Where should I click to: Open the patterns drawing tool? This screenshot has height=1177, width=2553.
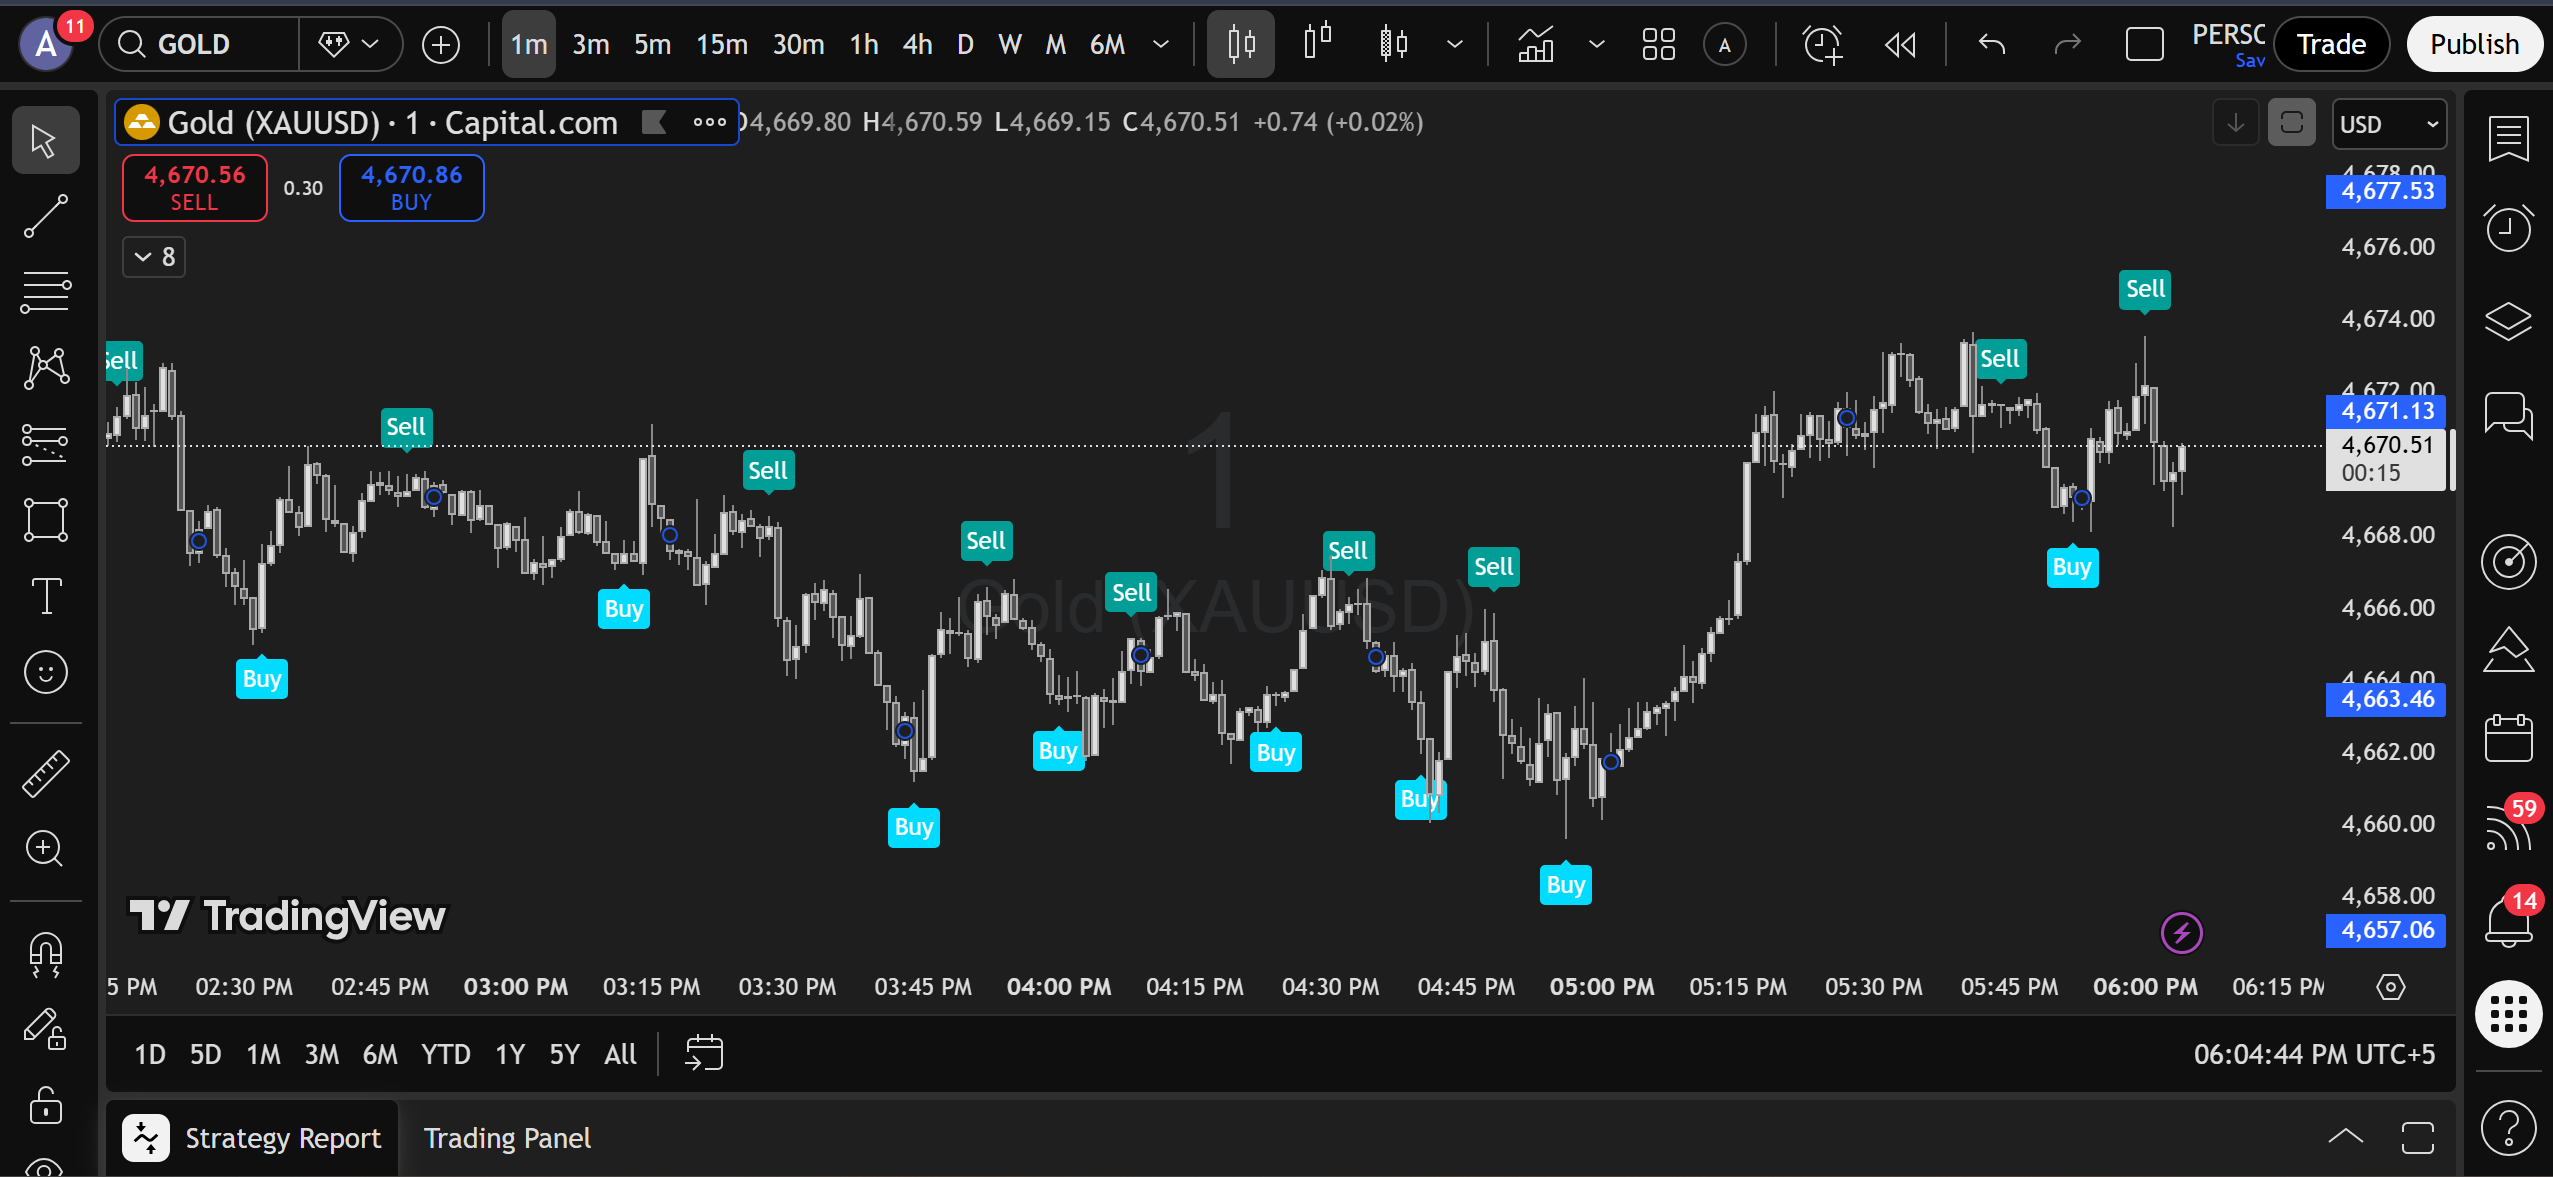[45, 368]
